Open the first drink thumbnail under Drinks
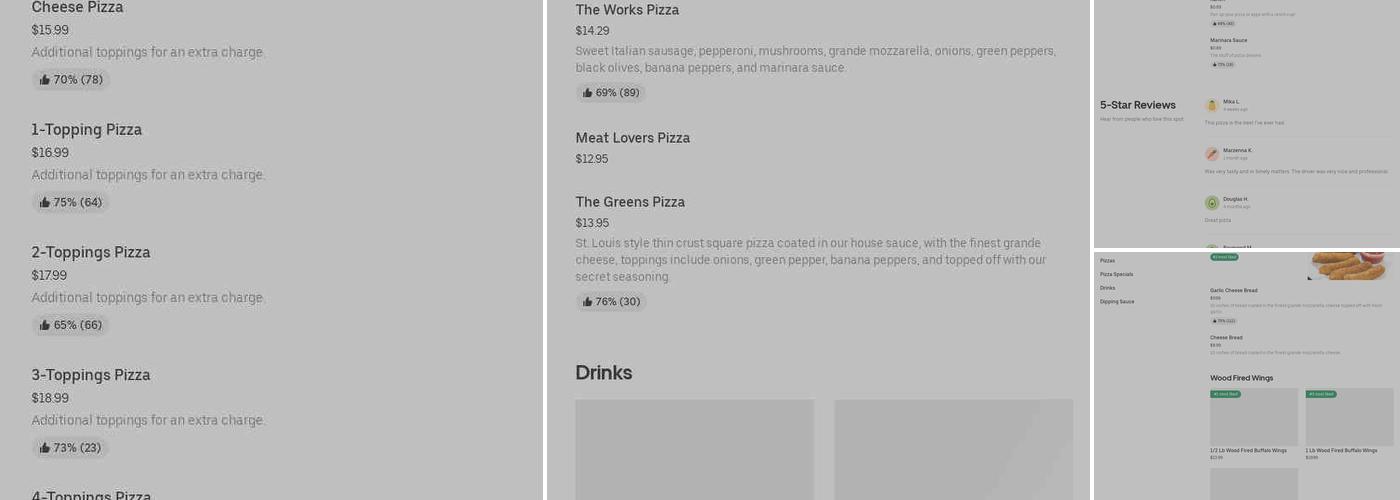The width and height of the screenshot is (1400, 500). (694, 449)
